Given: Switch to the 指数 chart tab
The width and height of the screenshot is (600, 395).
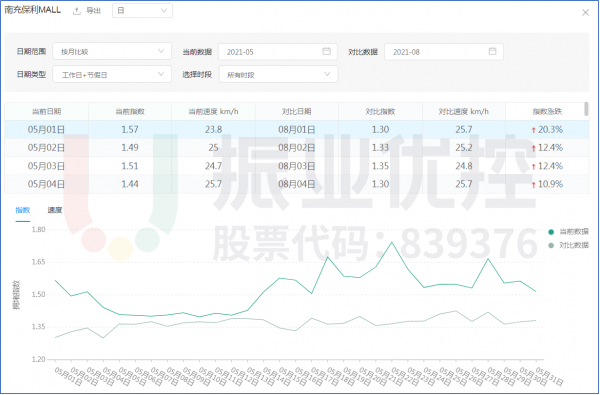Looking at the screenshot, I should (x=23, y=210).
